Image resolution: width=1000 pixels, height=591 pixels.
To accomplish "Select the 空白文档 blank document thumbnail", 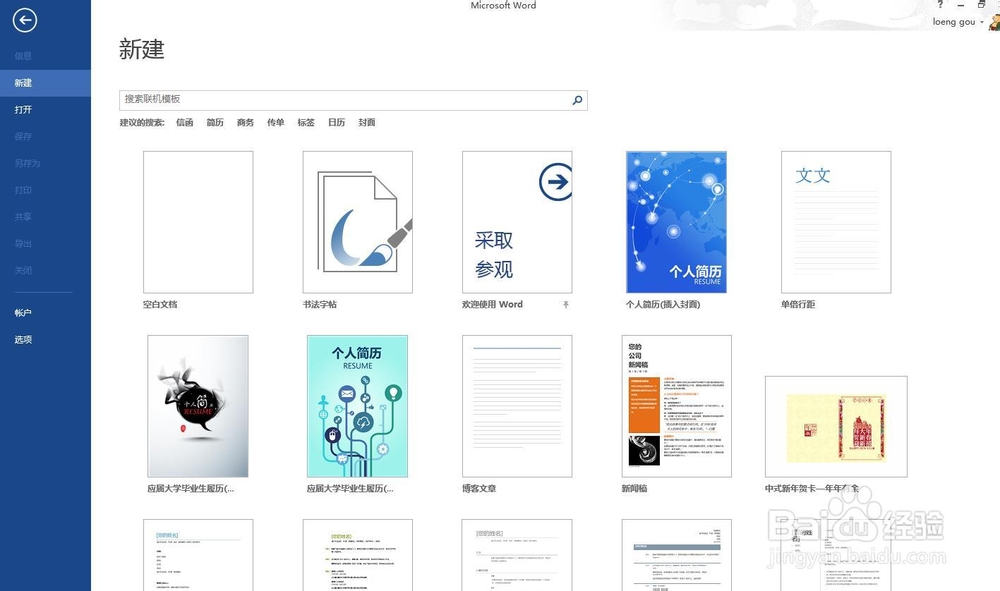I will (x=198, y=222).
